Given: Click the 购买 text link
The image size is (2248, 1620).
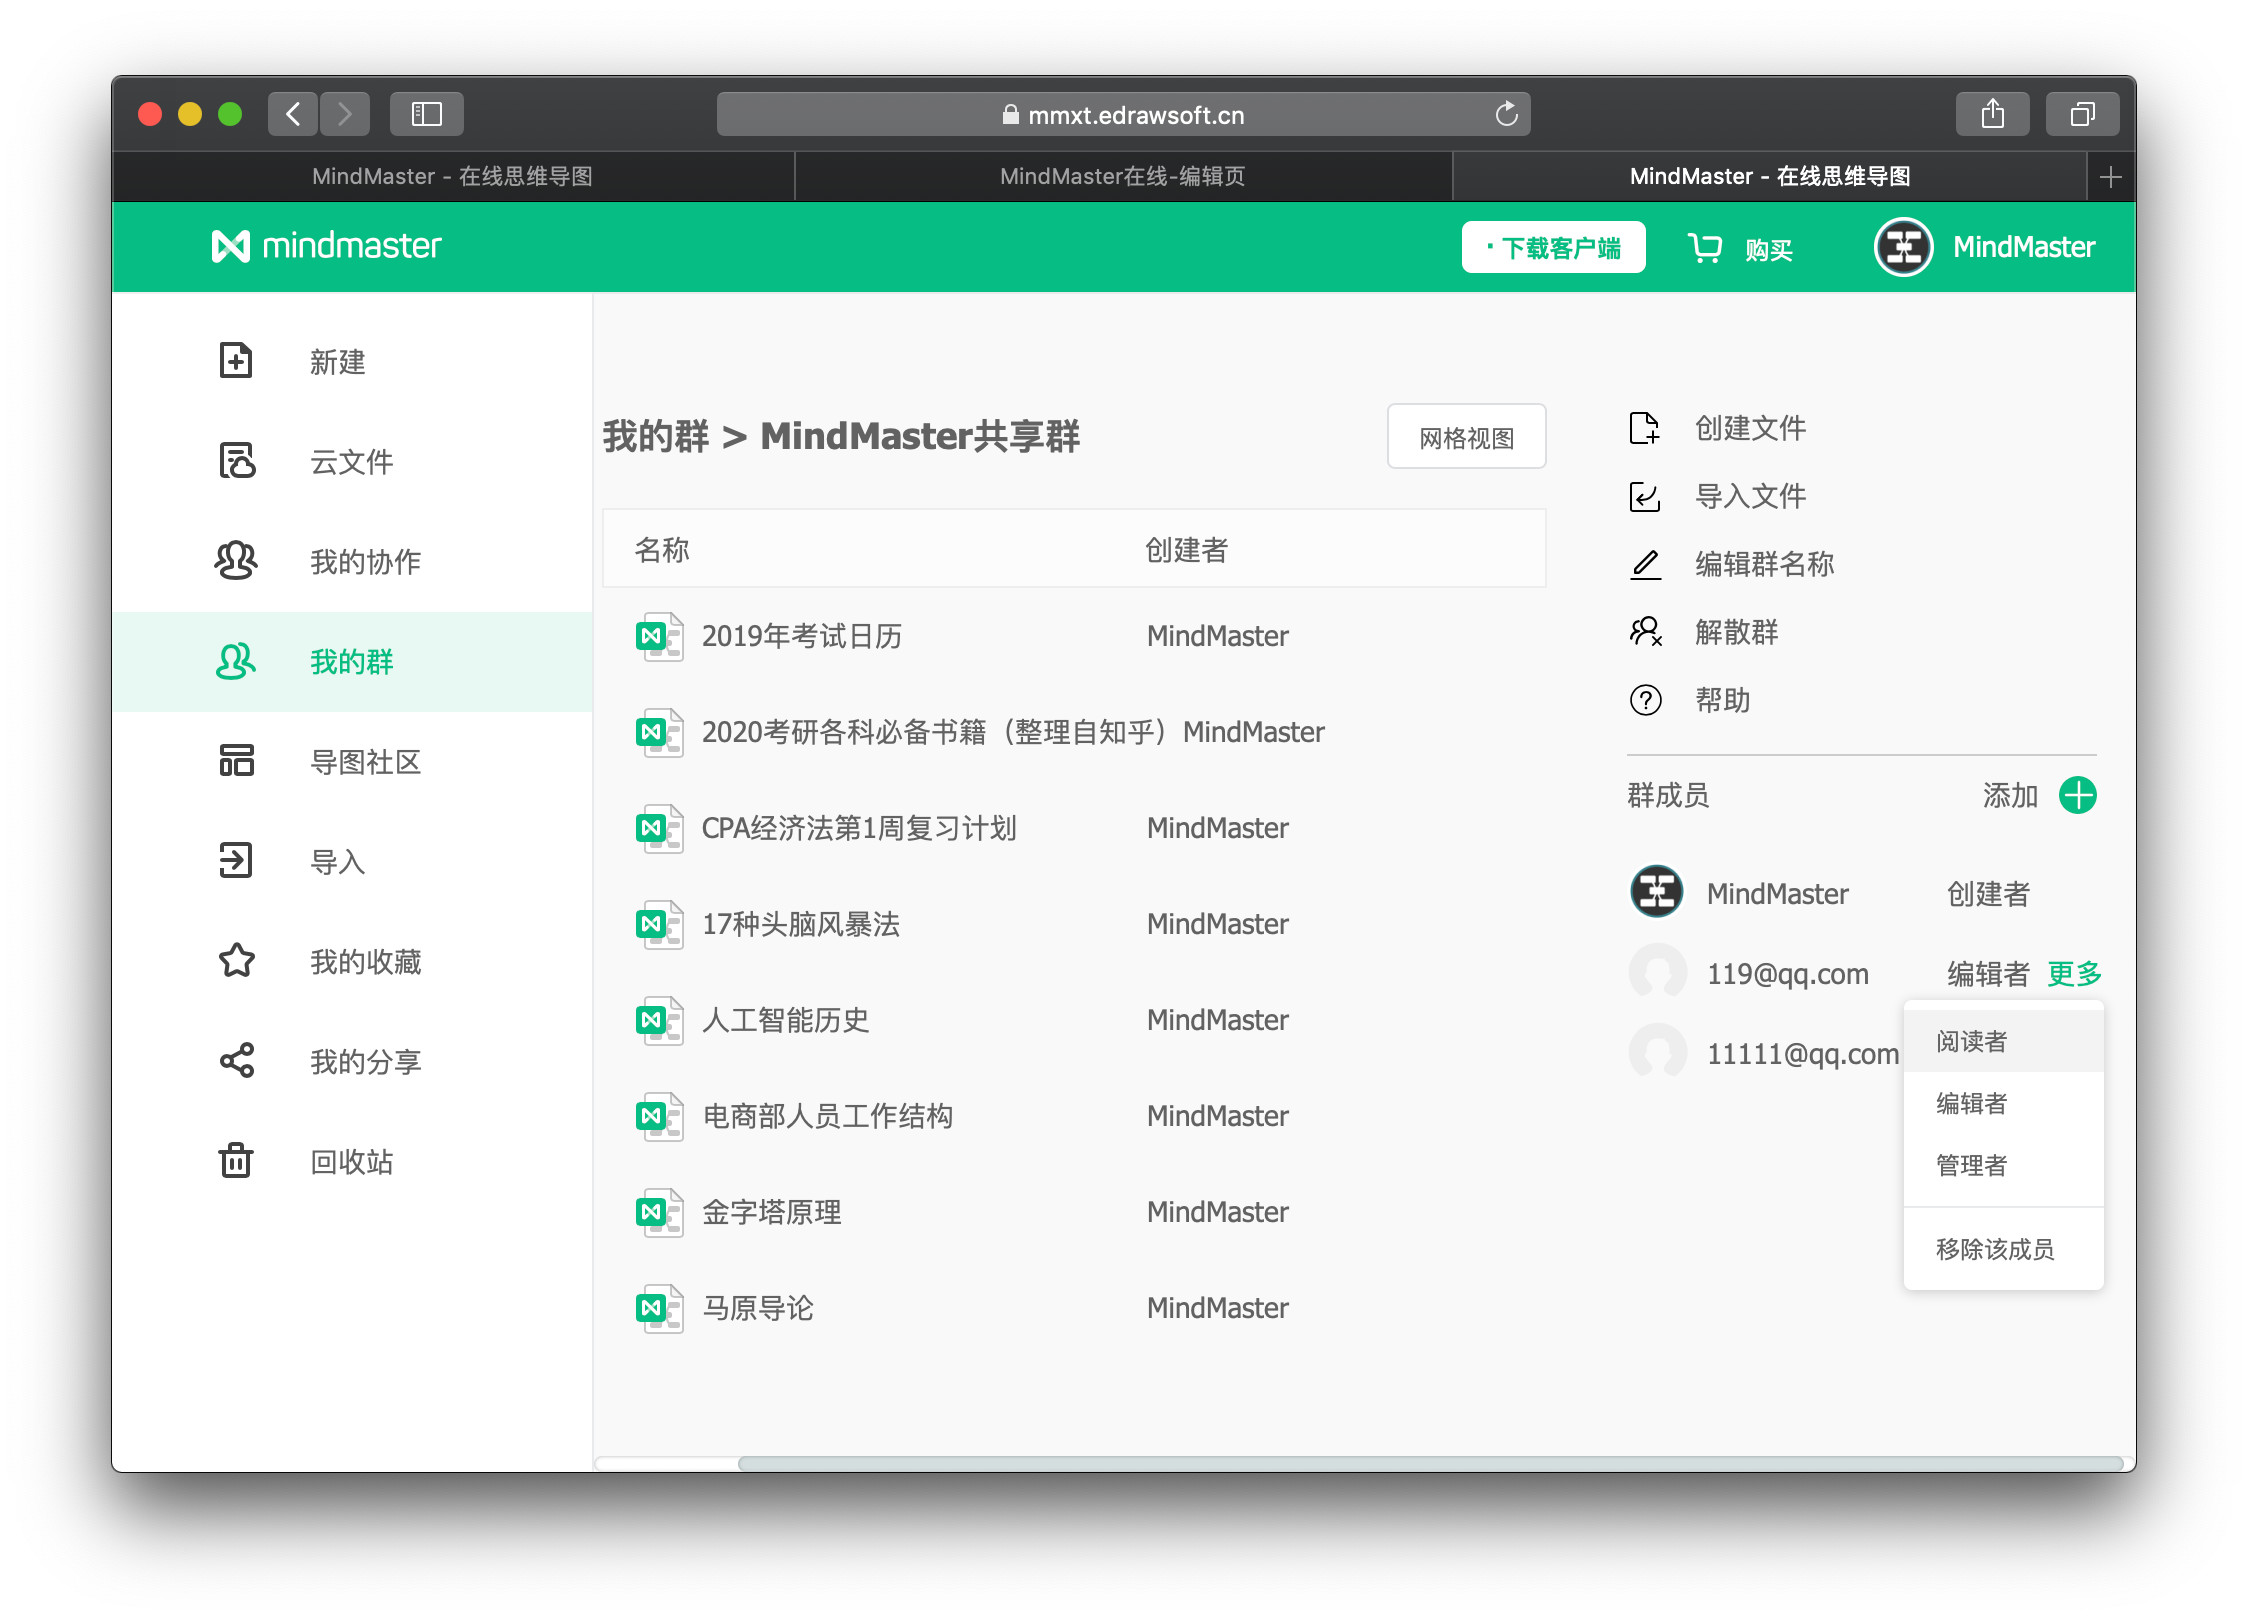Looking at the screenshot, I should coord(1768,249).
